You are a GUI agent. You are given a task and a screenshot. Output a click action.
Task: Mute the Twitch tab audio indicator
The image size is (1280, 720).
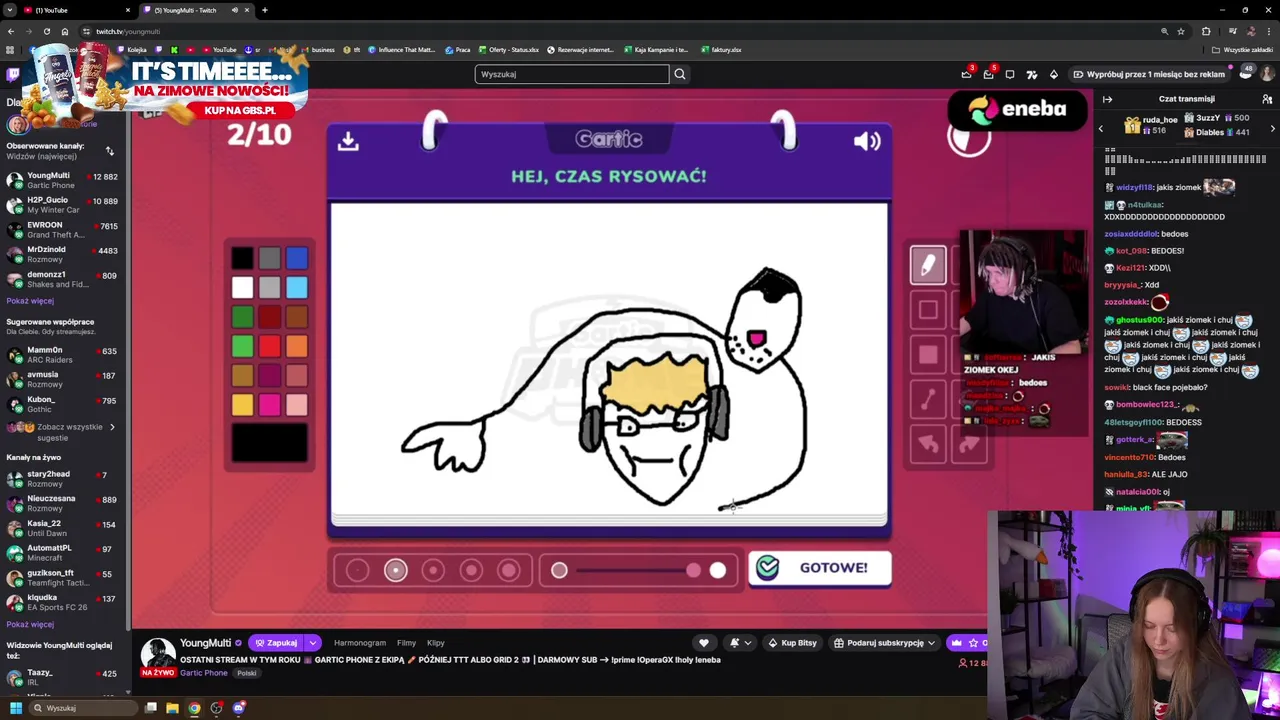pos(234,10)
